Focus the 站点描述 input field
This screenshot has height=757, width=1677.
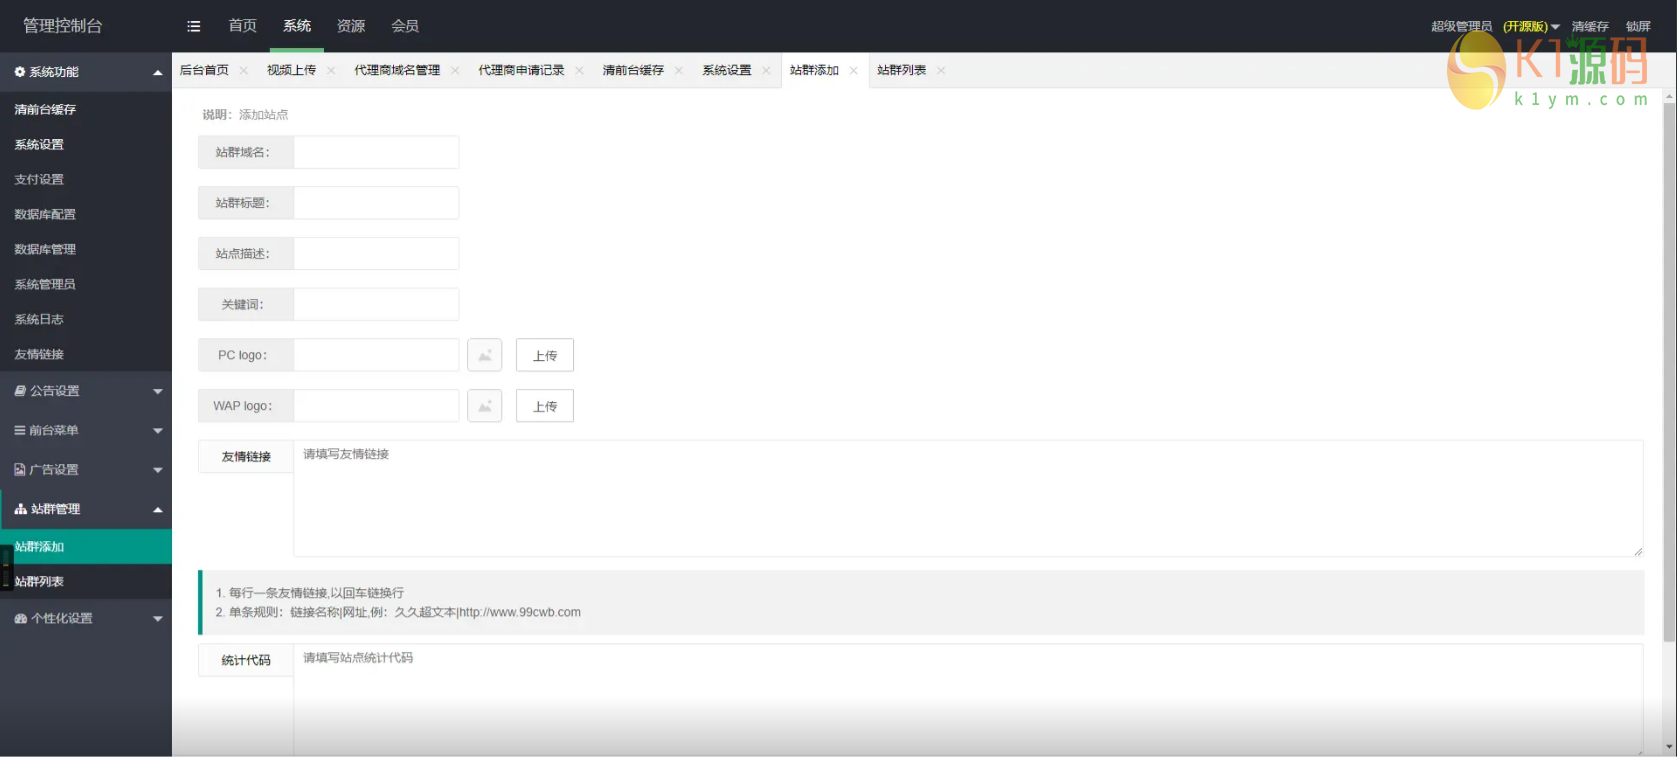point(376,254)
